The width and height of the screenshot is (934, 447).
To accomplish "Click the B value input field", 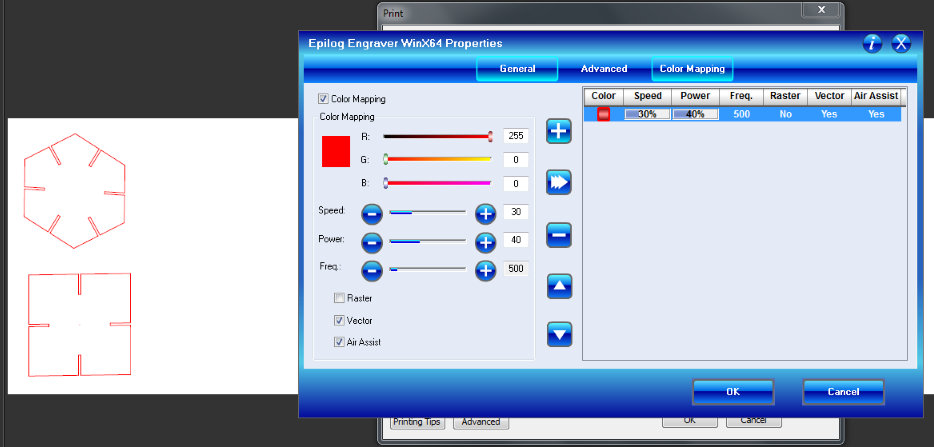I will pos(516,184).
